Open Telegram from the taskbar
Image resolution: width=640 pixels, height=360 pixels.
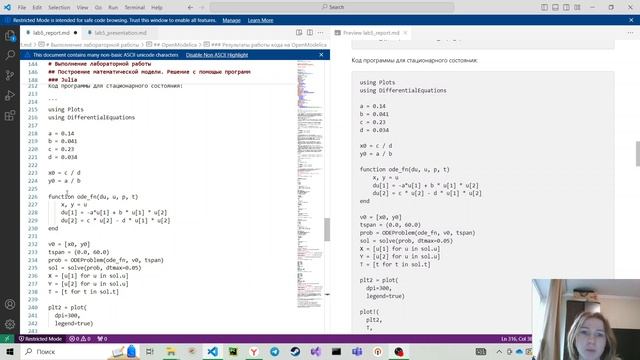point(274,351)
